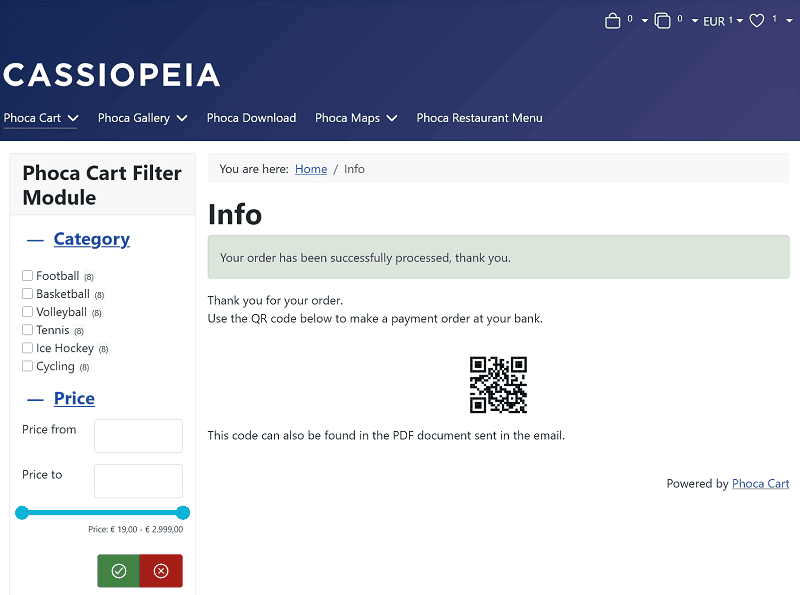Check the Football category checkbox
This screenshot has height=595, width=800.
pos(28,276)
